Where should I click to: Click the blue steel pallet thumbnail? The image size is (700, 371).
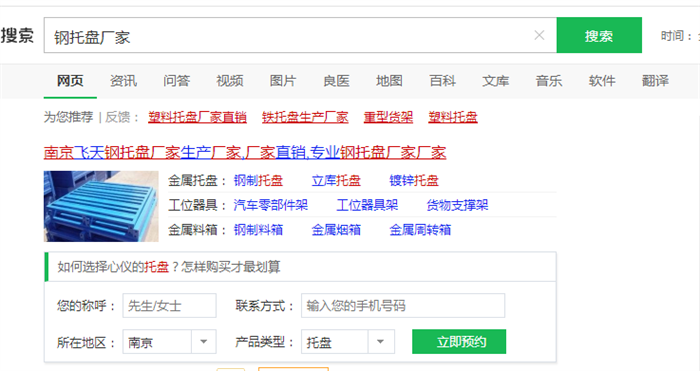click(x=101, y=206)
